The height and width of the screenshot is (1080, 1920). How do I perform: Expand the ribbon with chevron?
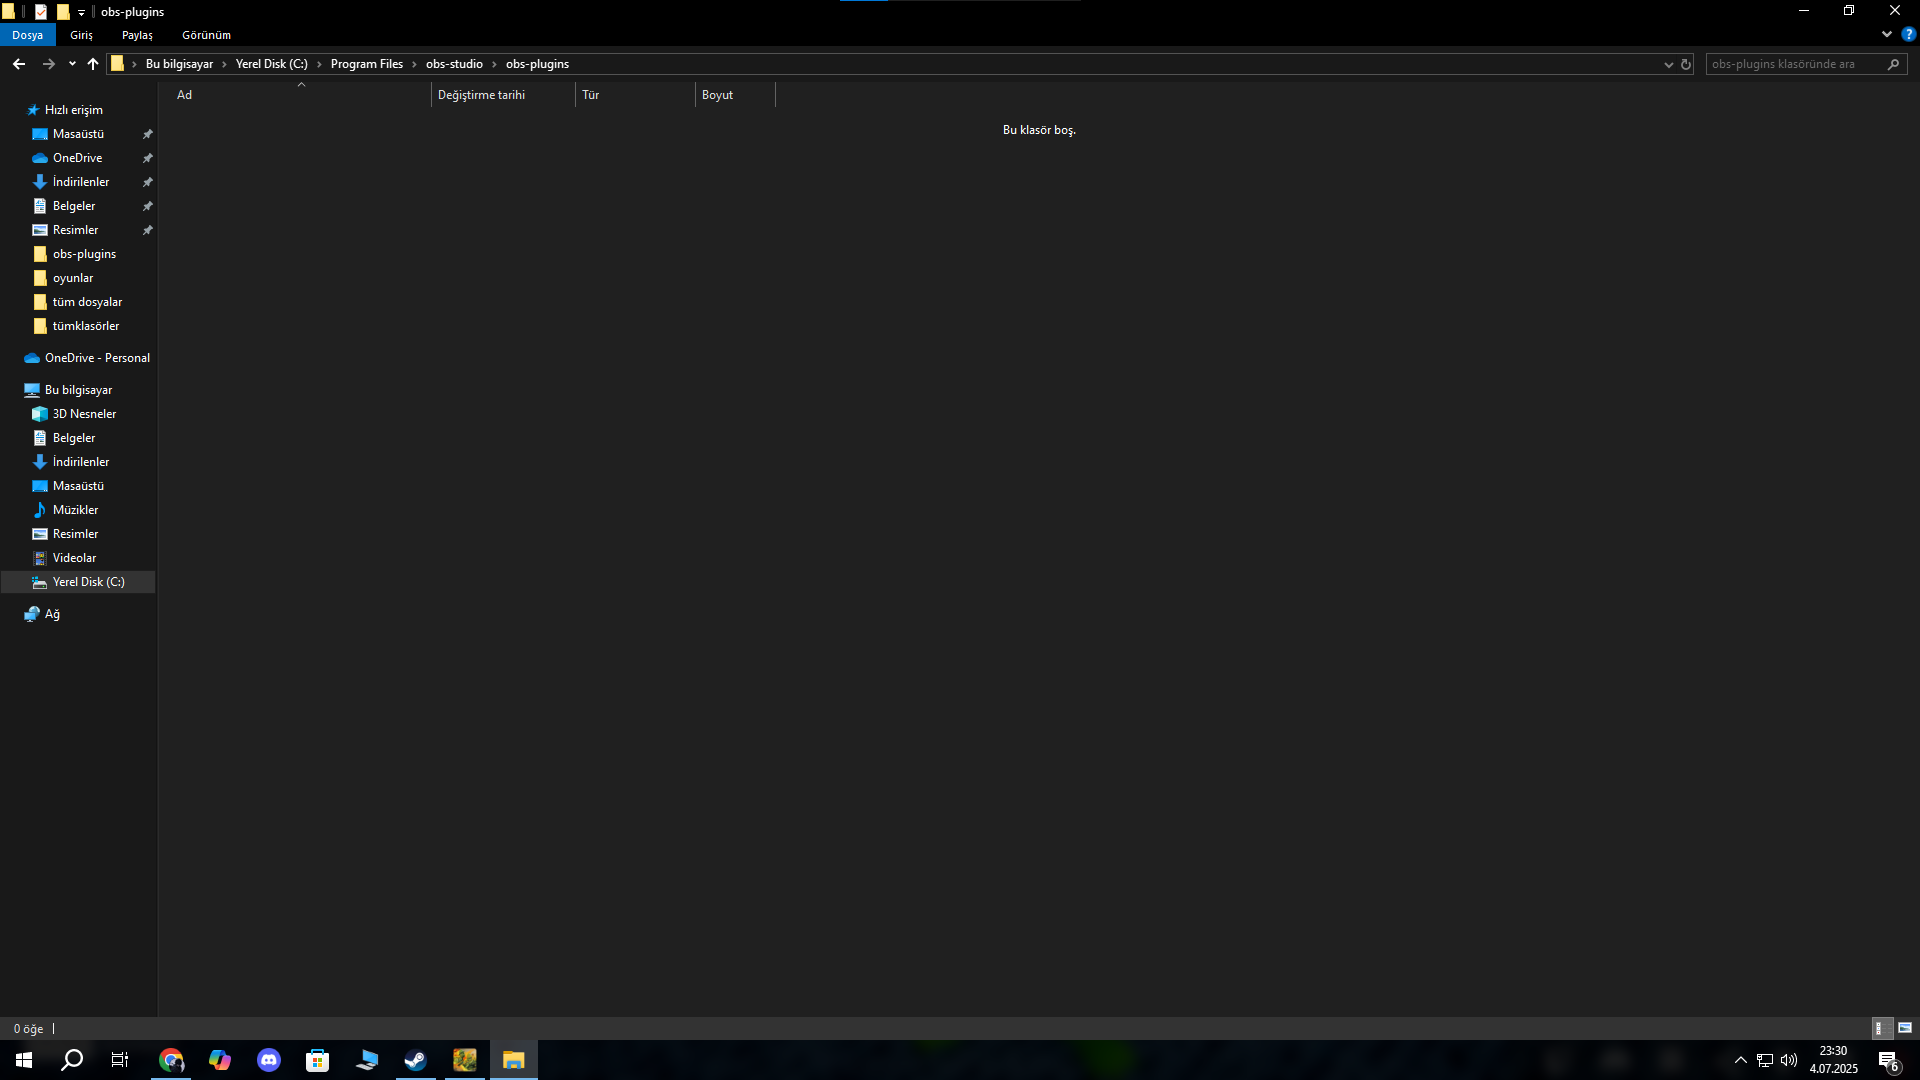coord(1887,34)
